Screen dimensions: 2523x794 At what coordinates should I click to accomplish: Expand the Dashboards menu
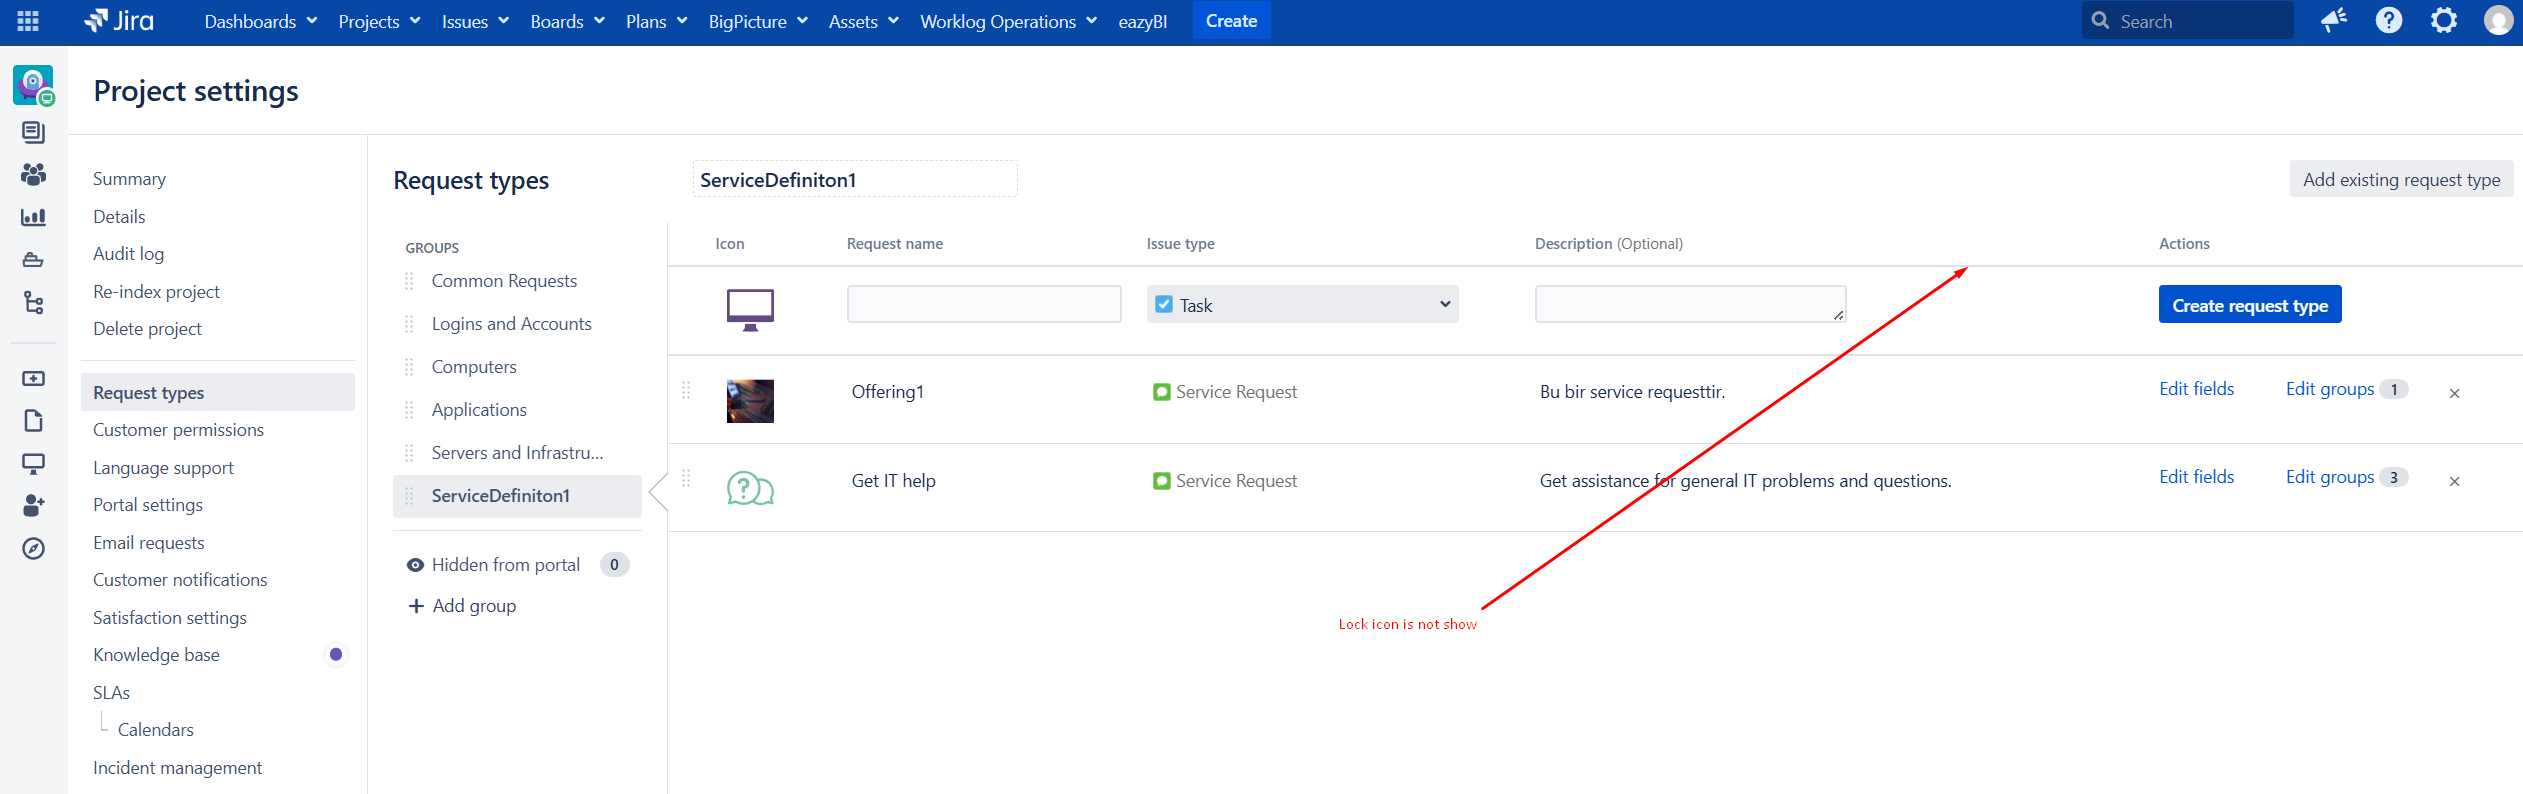pyautogui.click(x=261, y=21)
